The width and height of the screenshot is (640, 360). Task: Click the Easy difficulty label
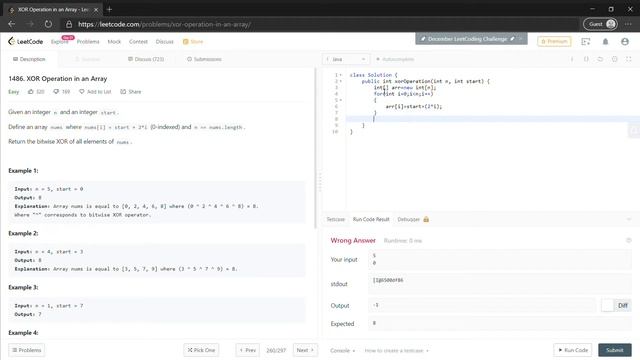coord(13,92)
